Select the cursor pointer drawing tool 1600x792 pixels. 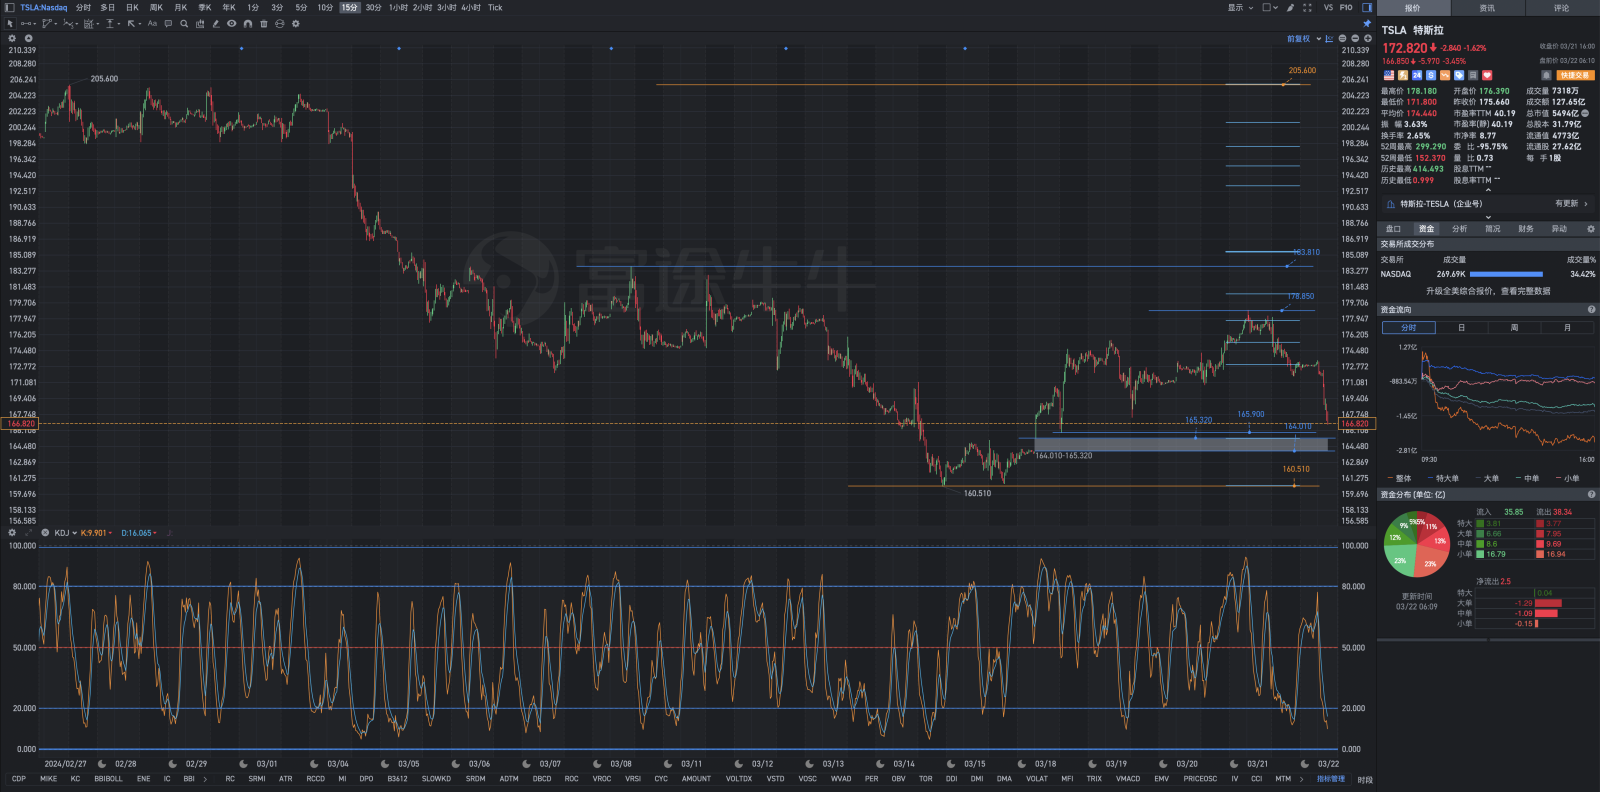(x=10, y=23)
